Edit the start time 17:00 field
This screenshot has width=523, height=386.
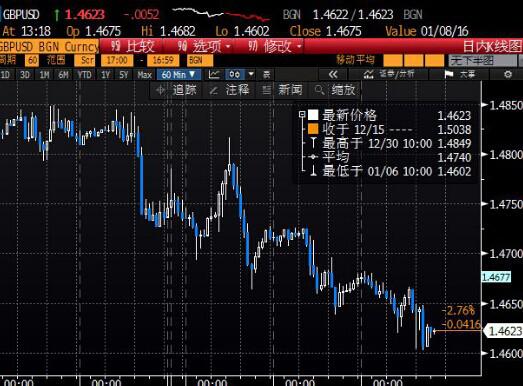117,60
